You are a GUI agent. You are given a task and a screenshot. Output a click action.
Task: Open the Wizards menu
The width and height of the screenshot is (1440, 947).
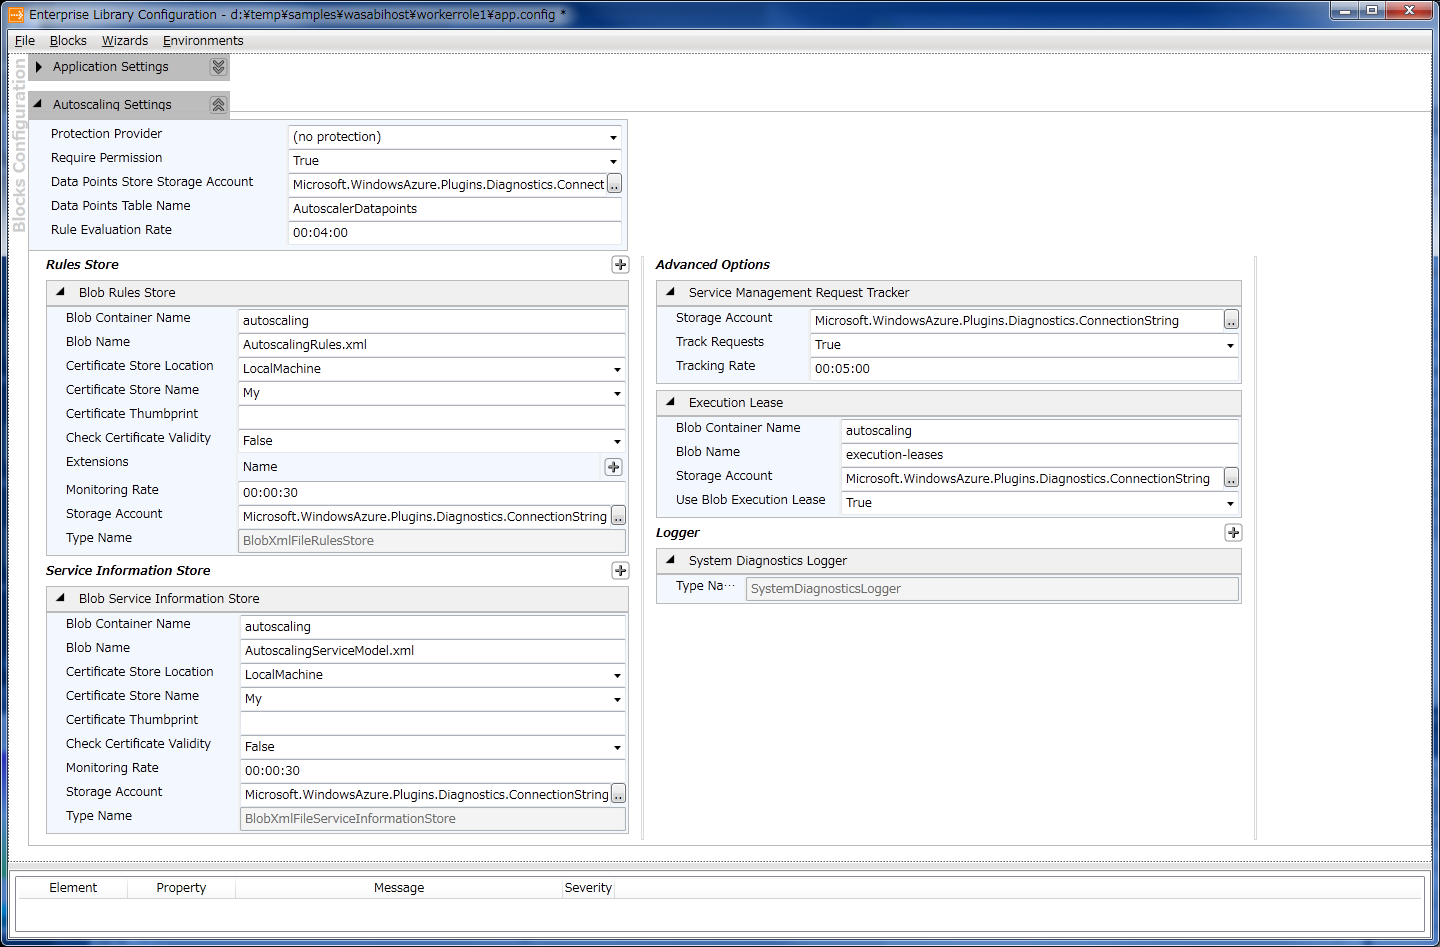point(125,41)
